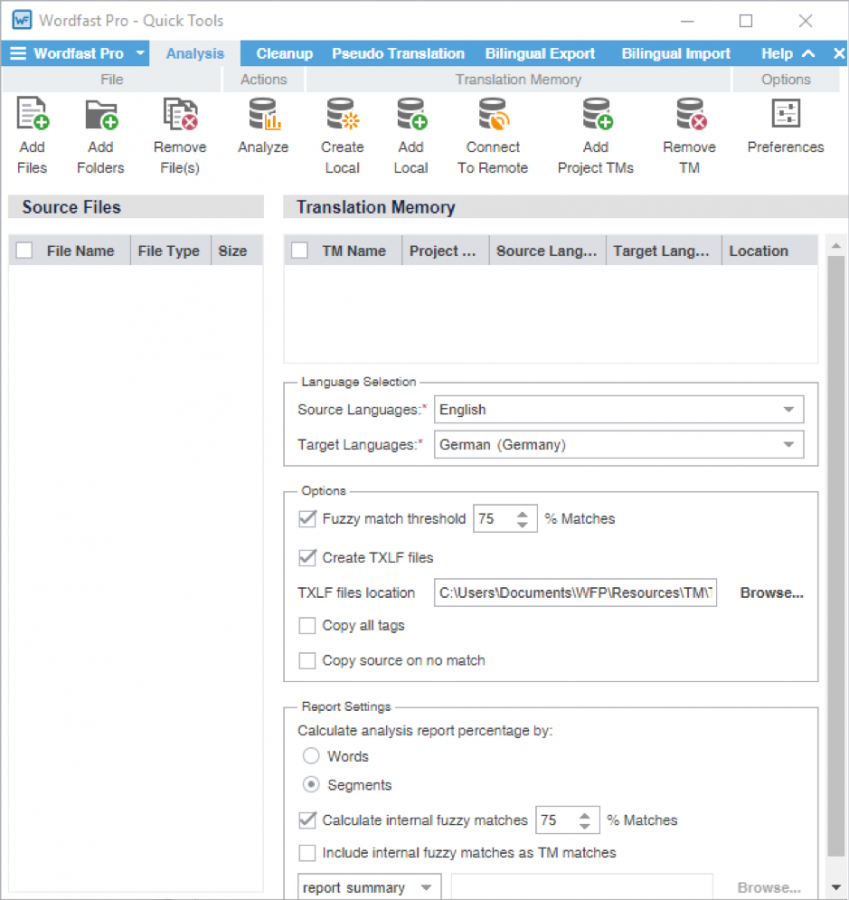Click the Remove File(s) icon
The height and width of the screenshot is (900, 849).
pos(180,117)
